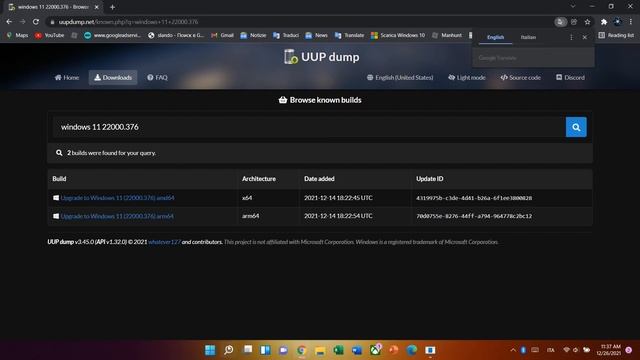Click the share page icon in address bar
The height and width of the screenshot is (360, 640).
pyautogui.click(x=574, y=22)
